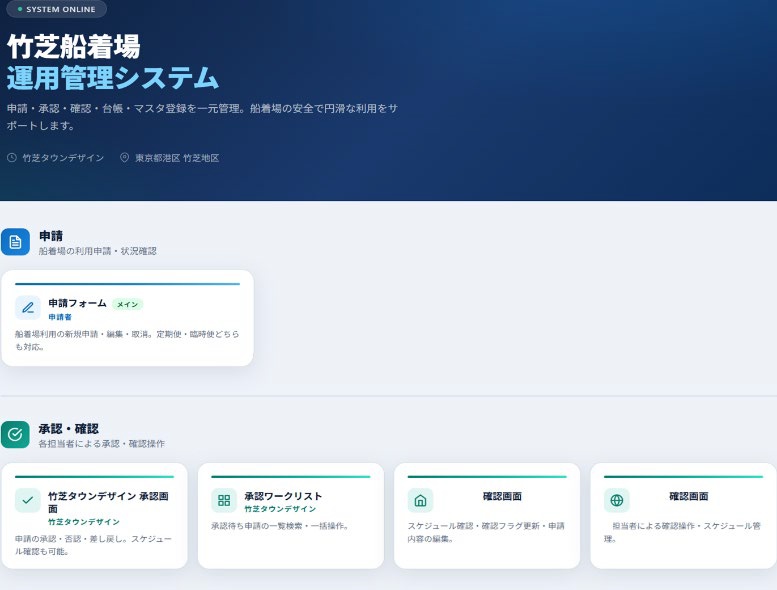Click subtitle 船着場の利用申請・状況確認
Viewport: 777px width, 590px height.
[98, 251]
